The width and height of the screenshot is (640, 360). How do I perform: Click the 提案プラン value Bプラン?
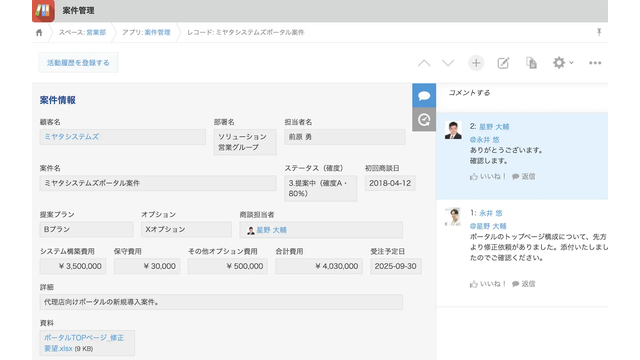point(87,229)
